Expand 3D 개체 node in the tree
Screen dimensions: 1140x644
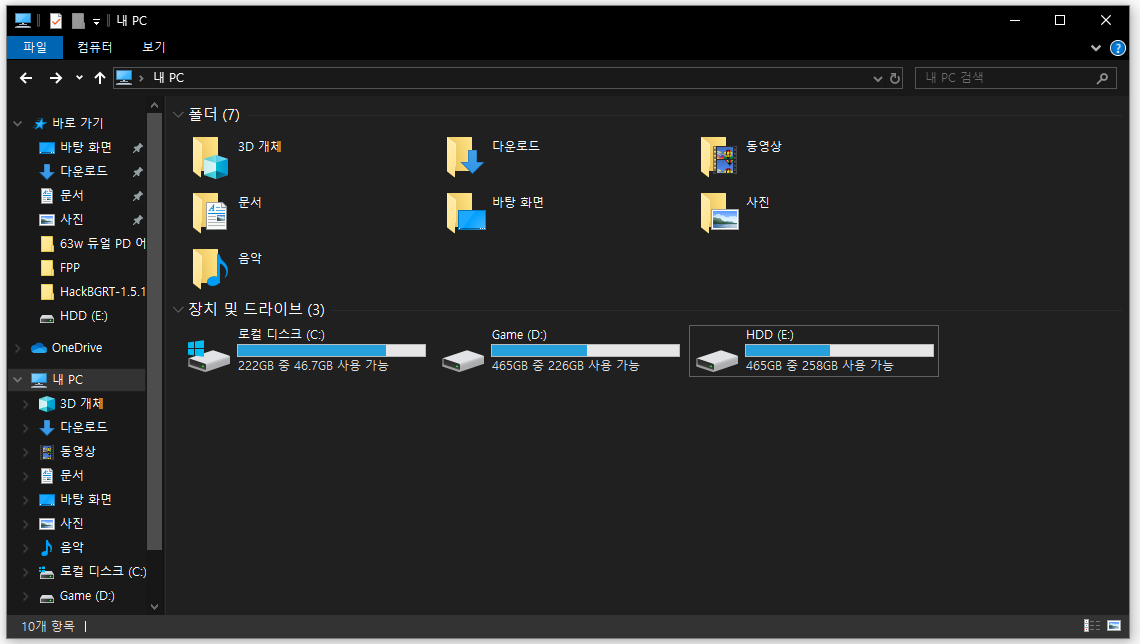(26, 403)
